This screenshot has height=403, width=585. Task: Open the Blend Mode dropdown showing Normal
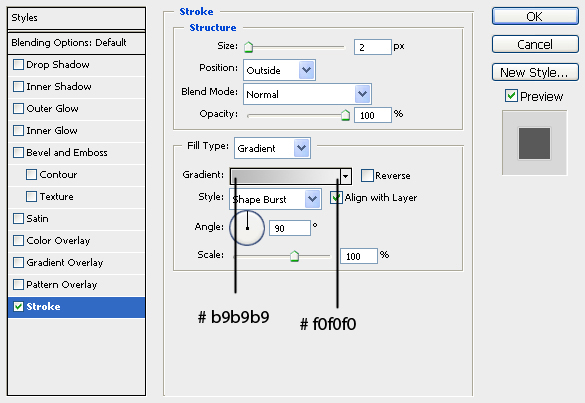point(307,94)
